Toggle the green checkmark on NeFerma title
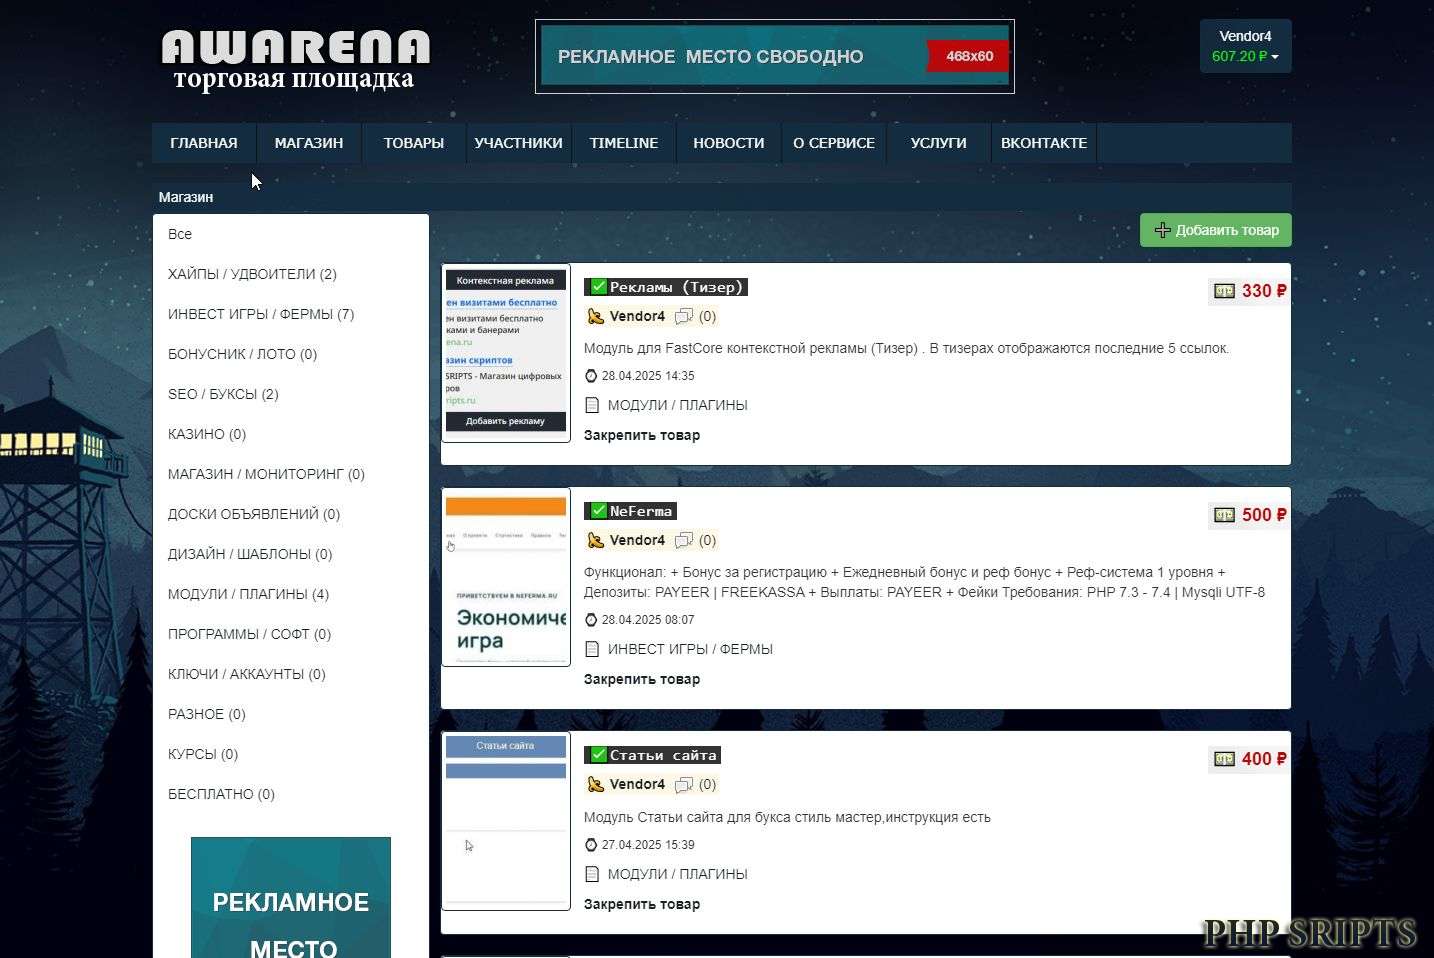 pyautogui.click(x=598, y=510)
